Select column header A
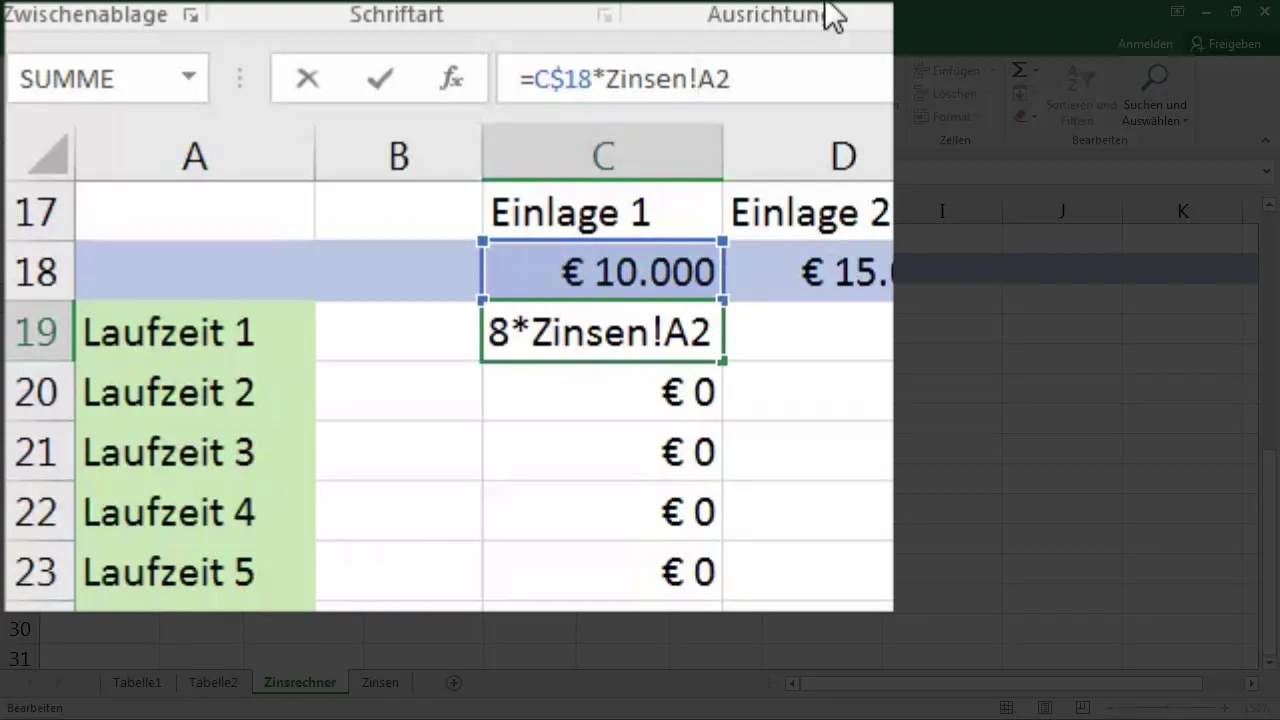This screenshot has width=1280, height=720. (x=195, y=156)
